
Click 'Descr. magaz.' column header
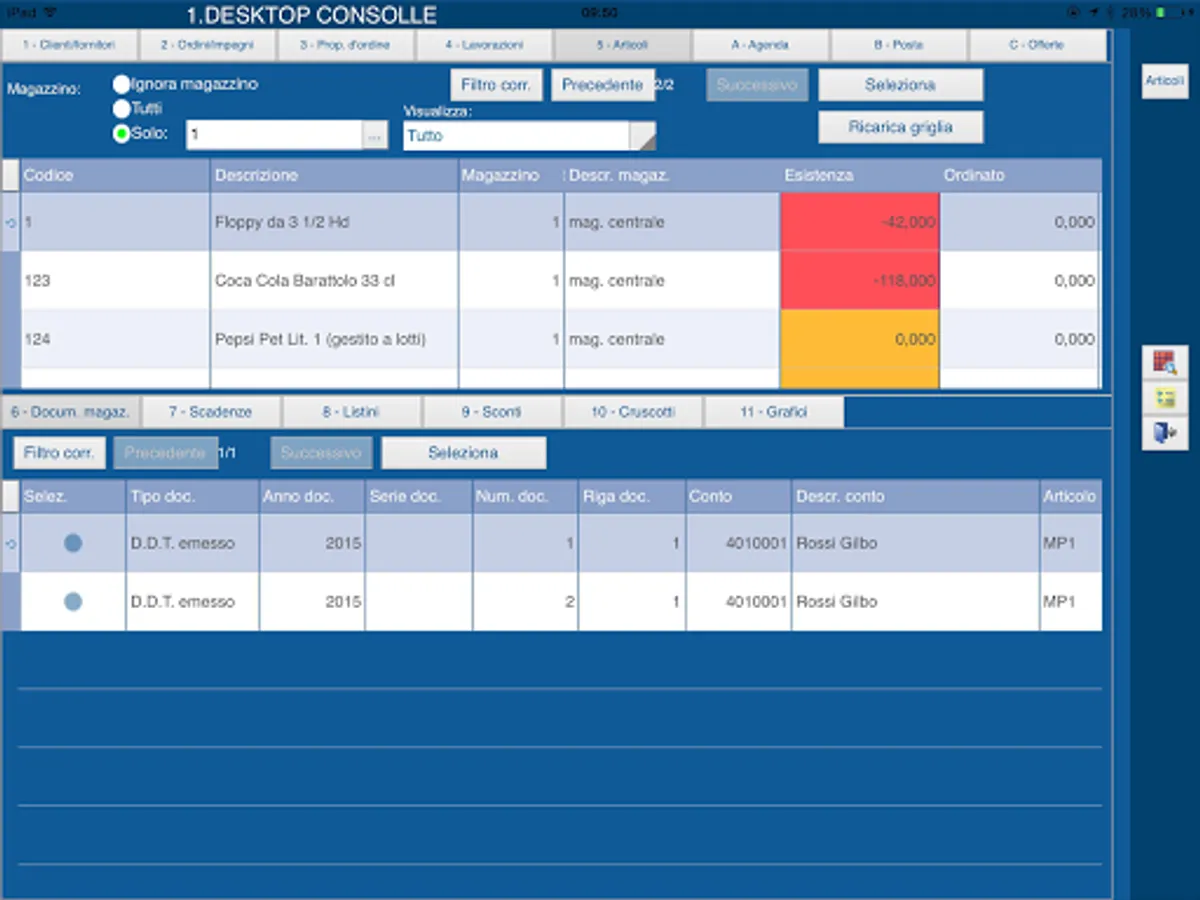[671, 175]
